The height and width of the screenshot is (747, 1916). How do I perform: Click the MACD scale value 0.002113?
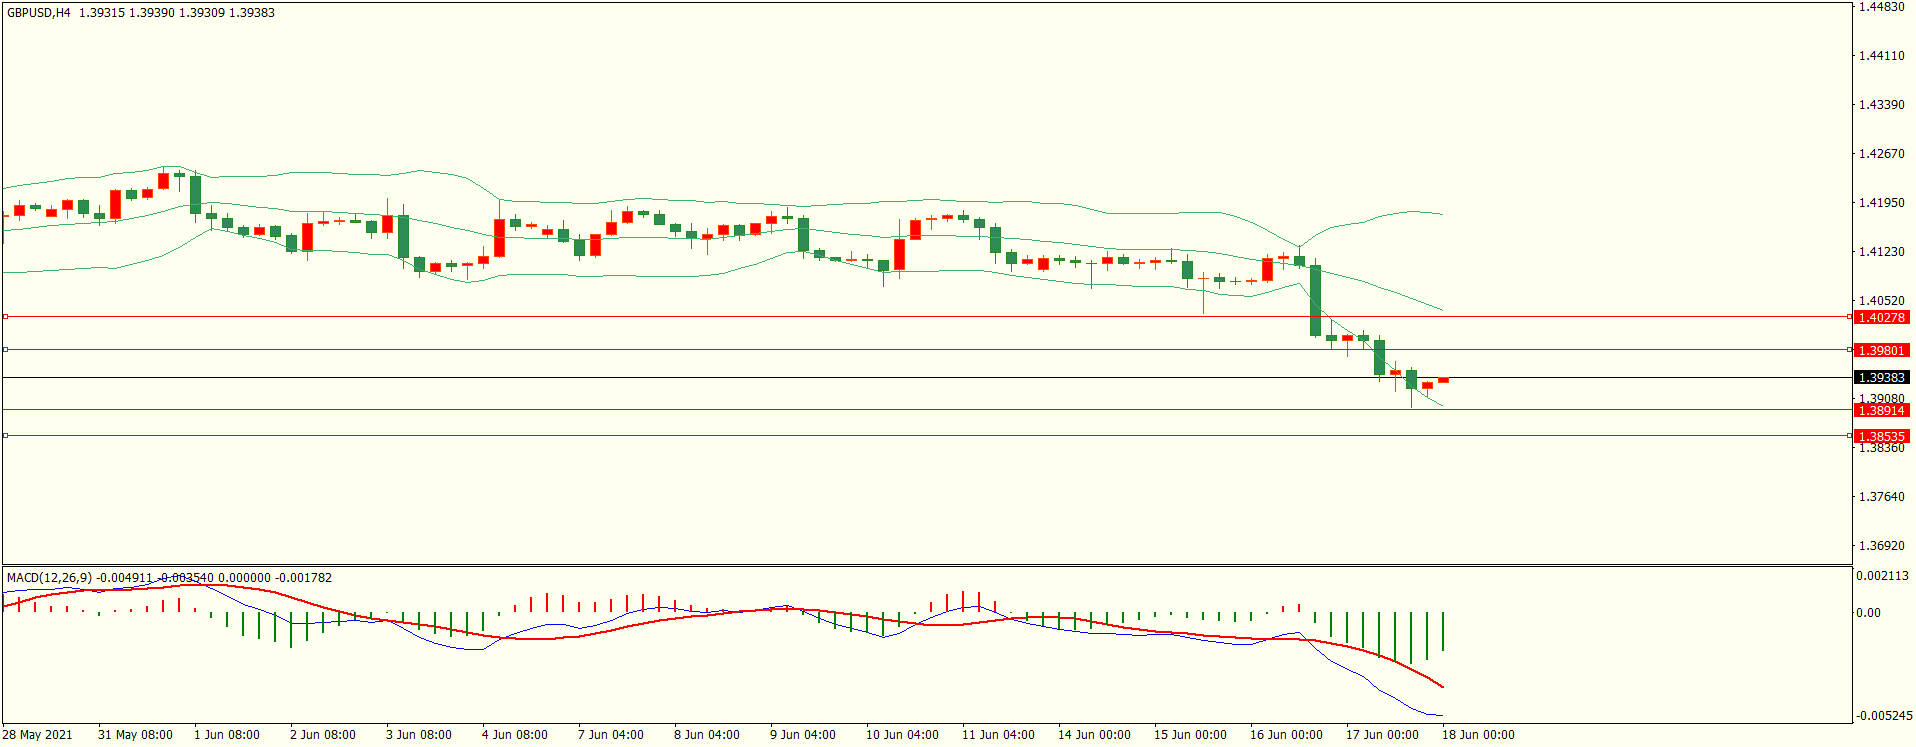(x=1882, y=576)
